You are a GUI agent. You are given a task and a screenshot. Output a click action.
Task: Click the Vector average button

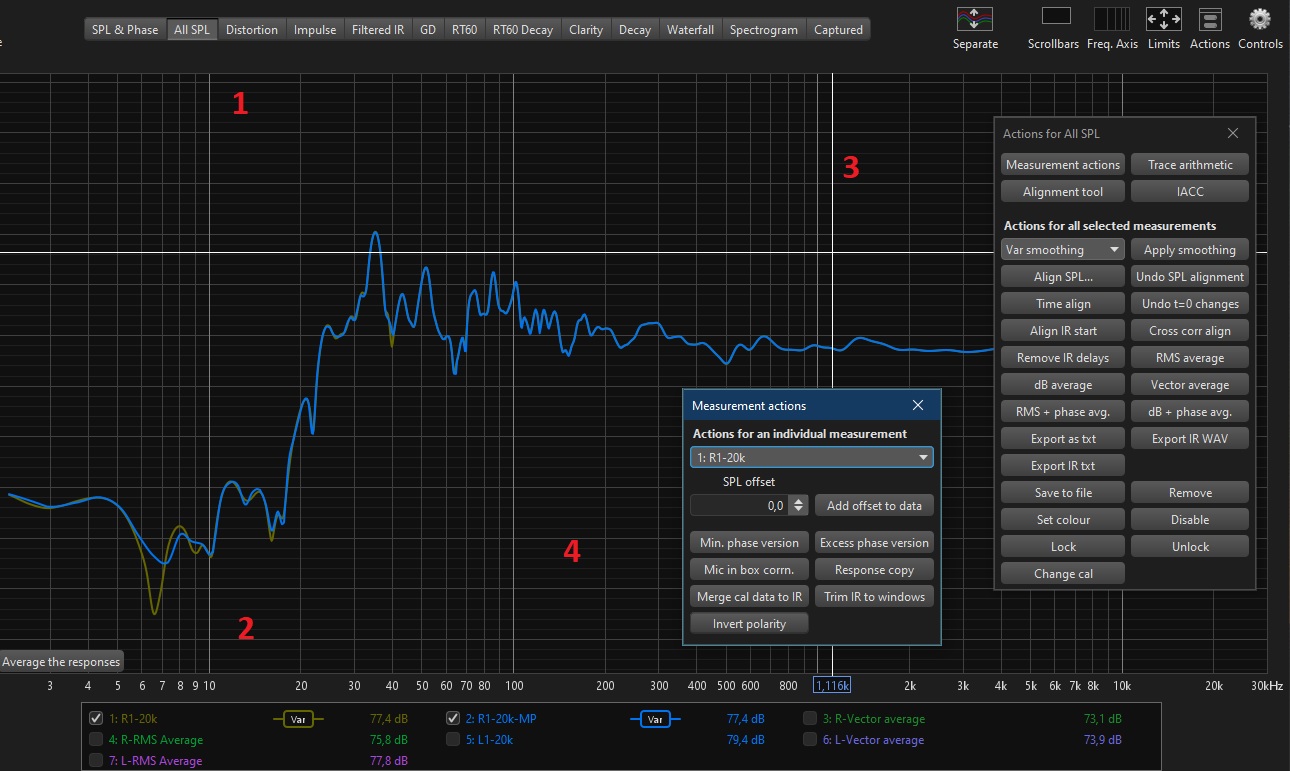[1189, 385]
